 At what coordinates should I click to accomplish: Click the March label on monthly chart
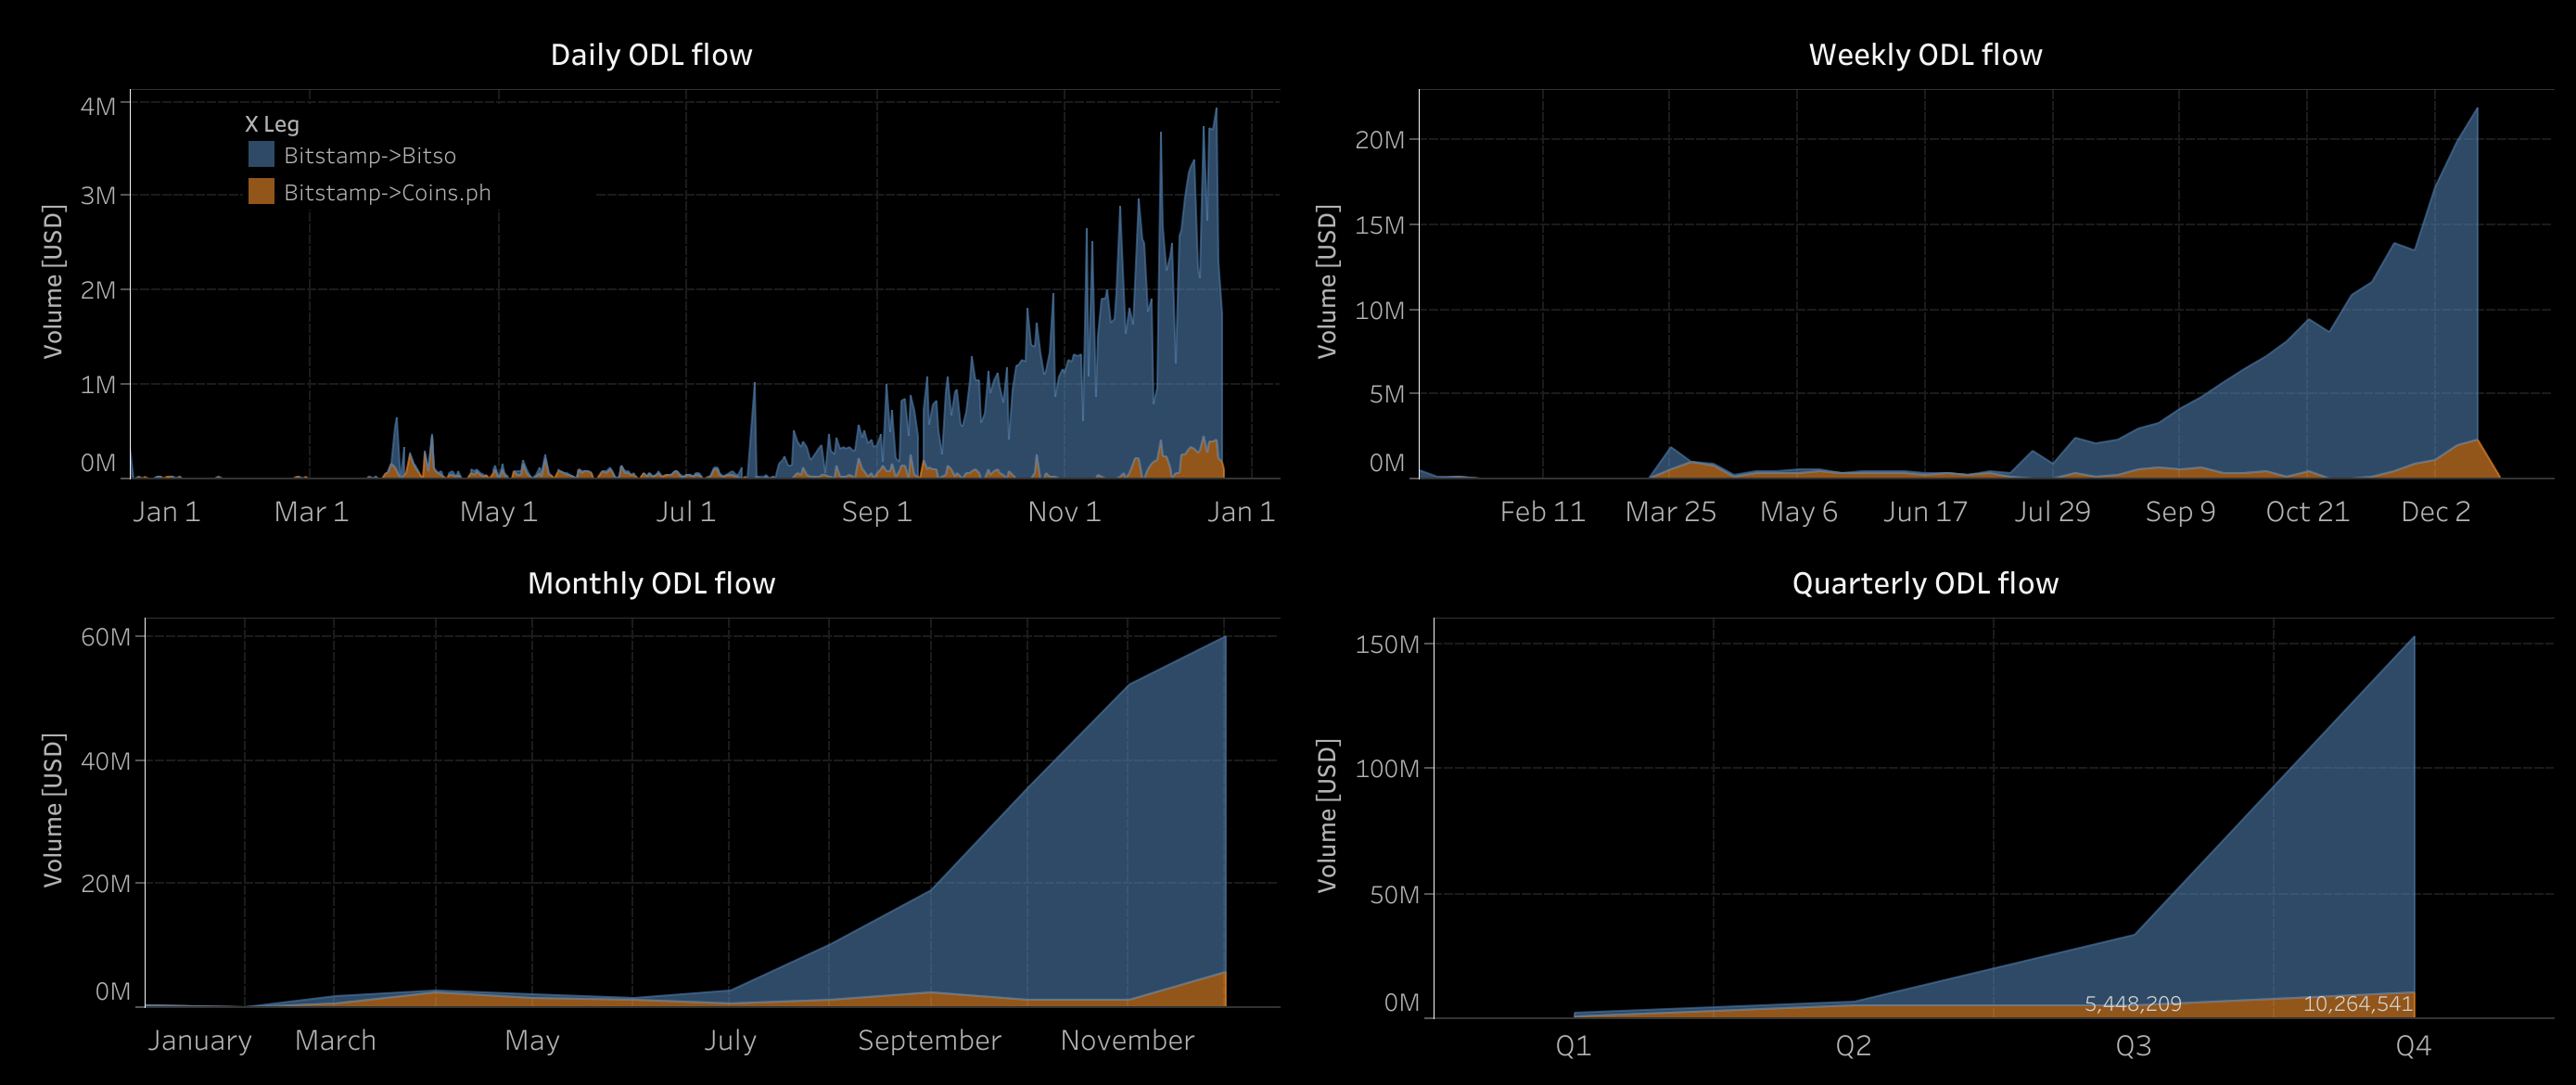coord(335,1041)
